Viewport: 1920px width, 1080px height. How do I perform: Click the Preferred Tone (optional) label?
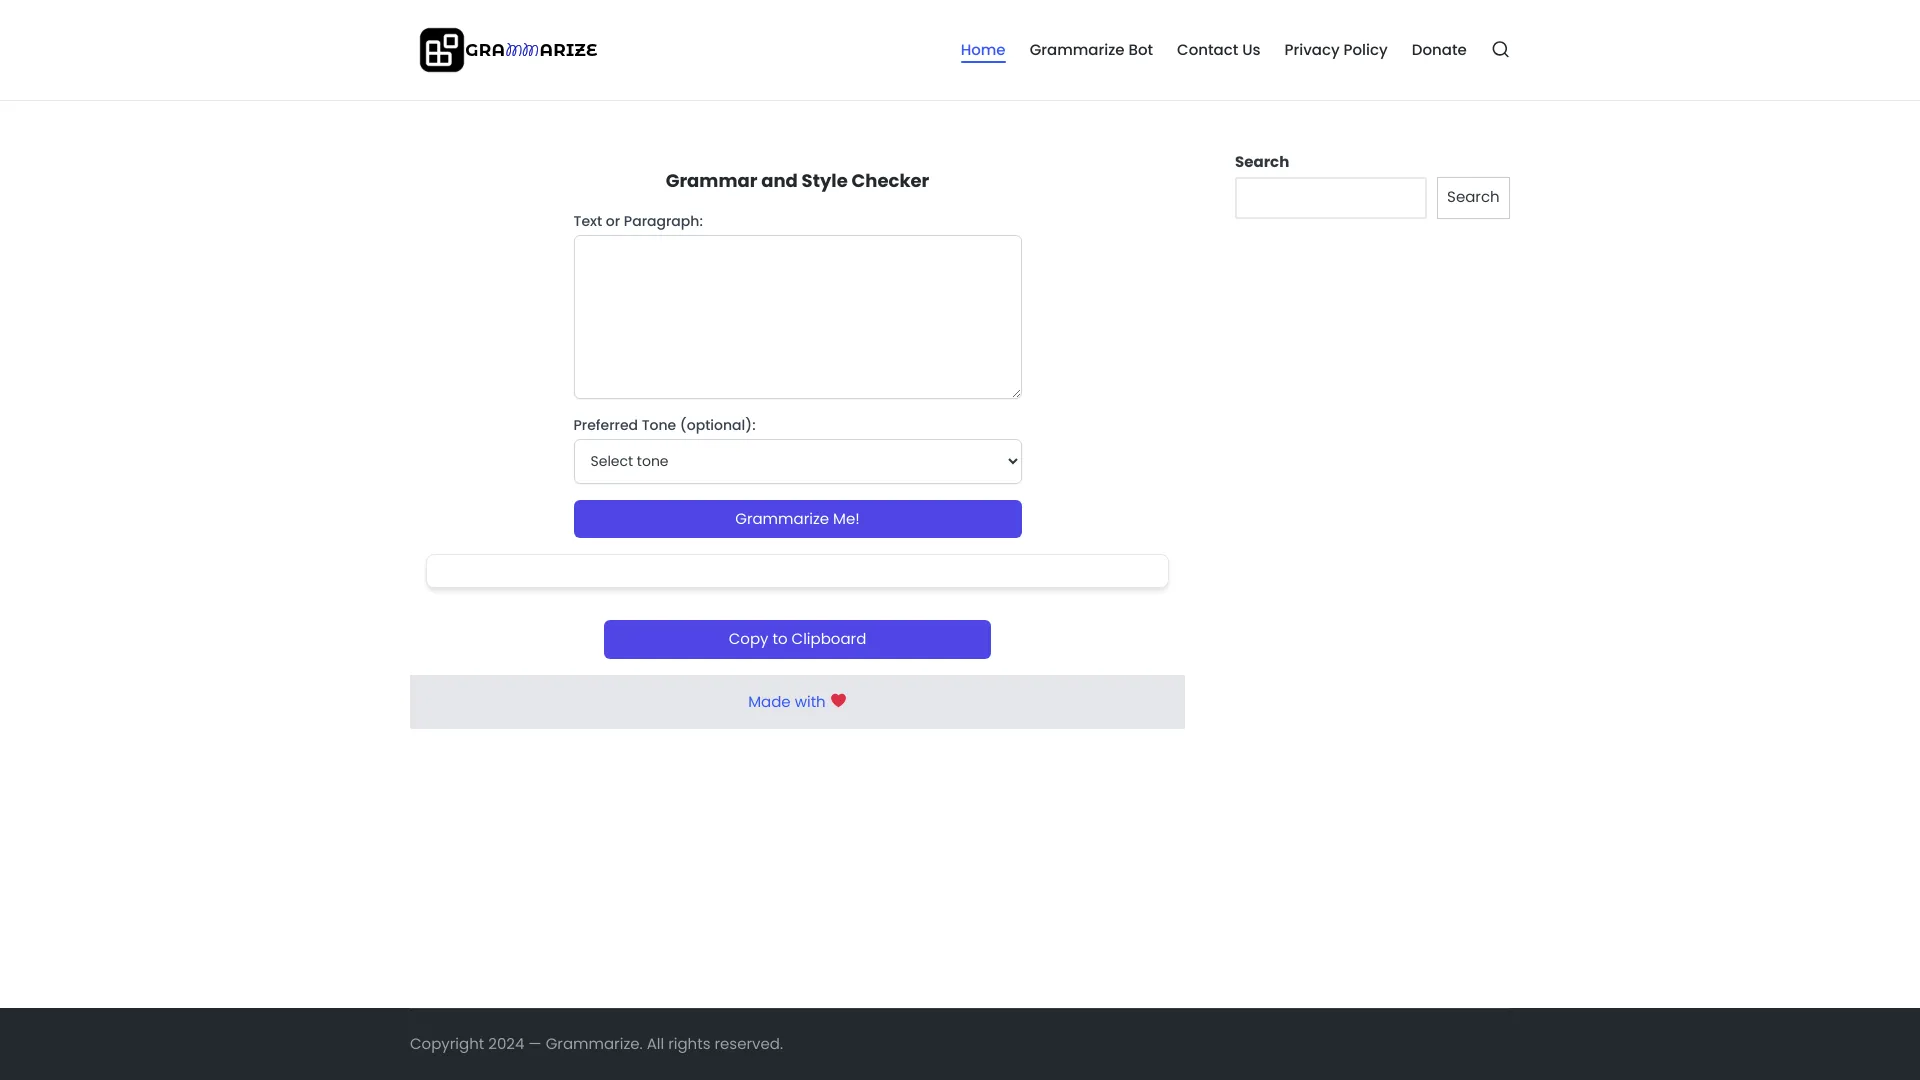pyautogui.click(x=664, y=425)
